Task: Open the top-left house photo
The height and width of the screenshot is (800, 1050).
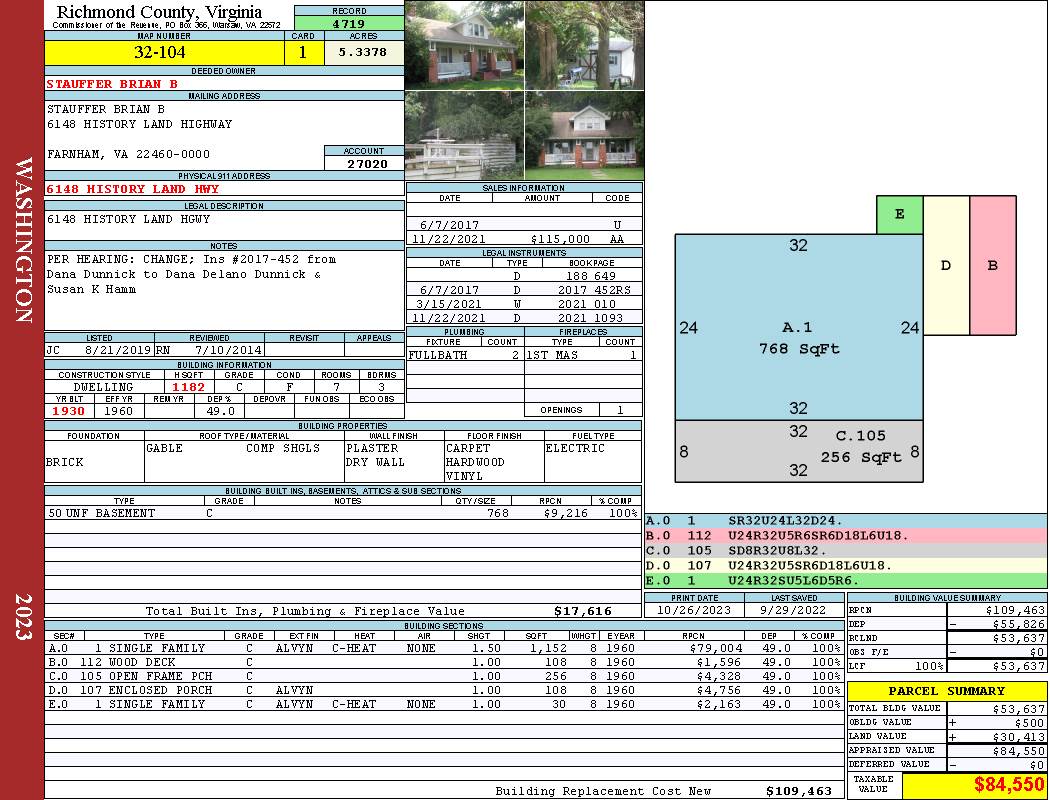Action: (x=464, y=45)
